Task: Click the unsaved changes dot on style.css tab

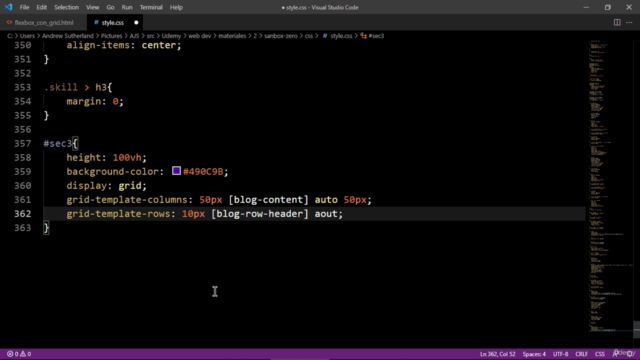Action: tap(136, 22)
